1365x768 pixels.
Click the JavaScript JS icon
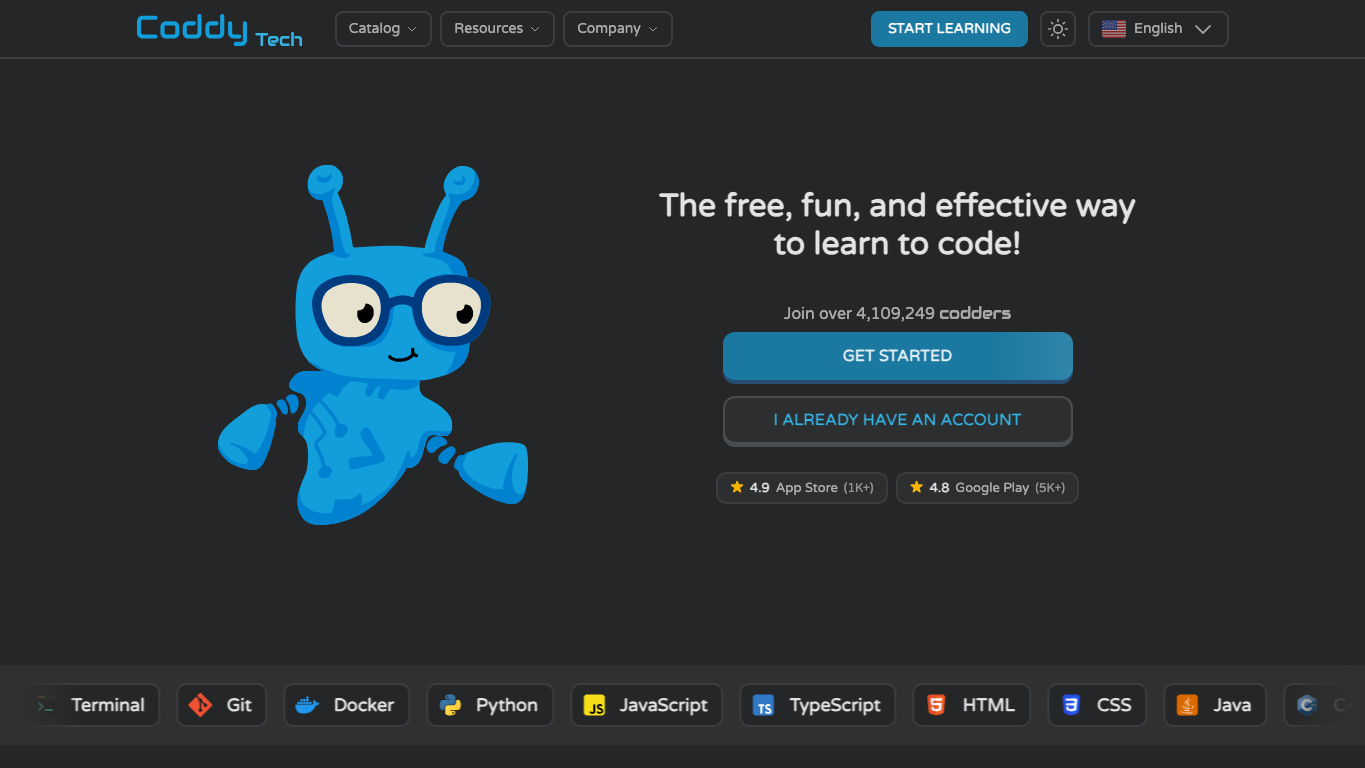point(594,706)
